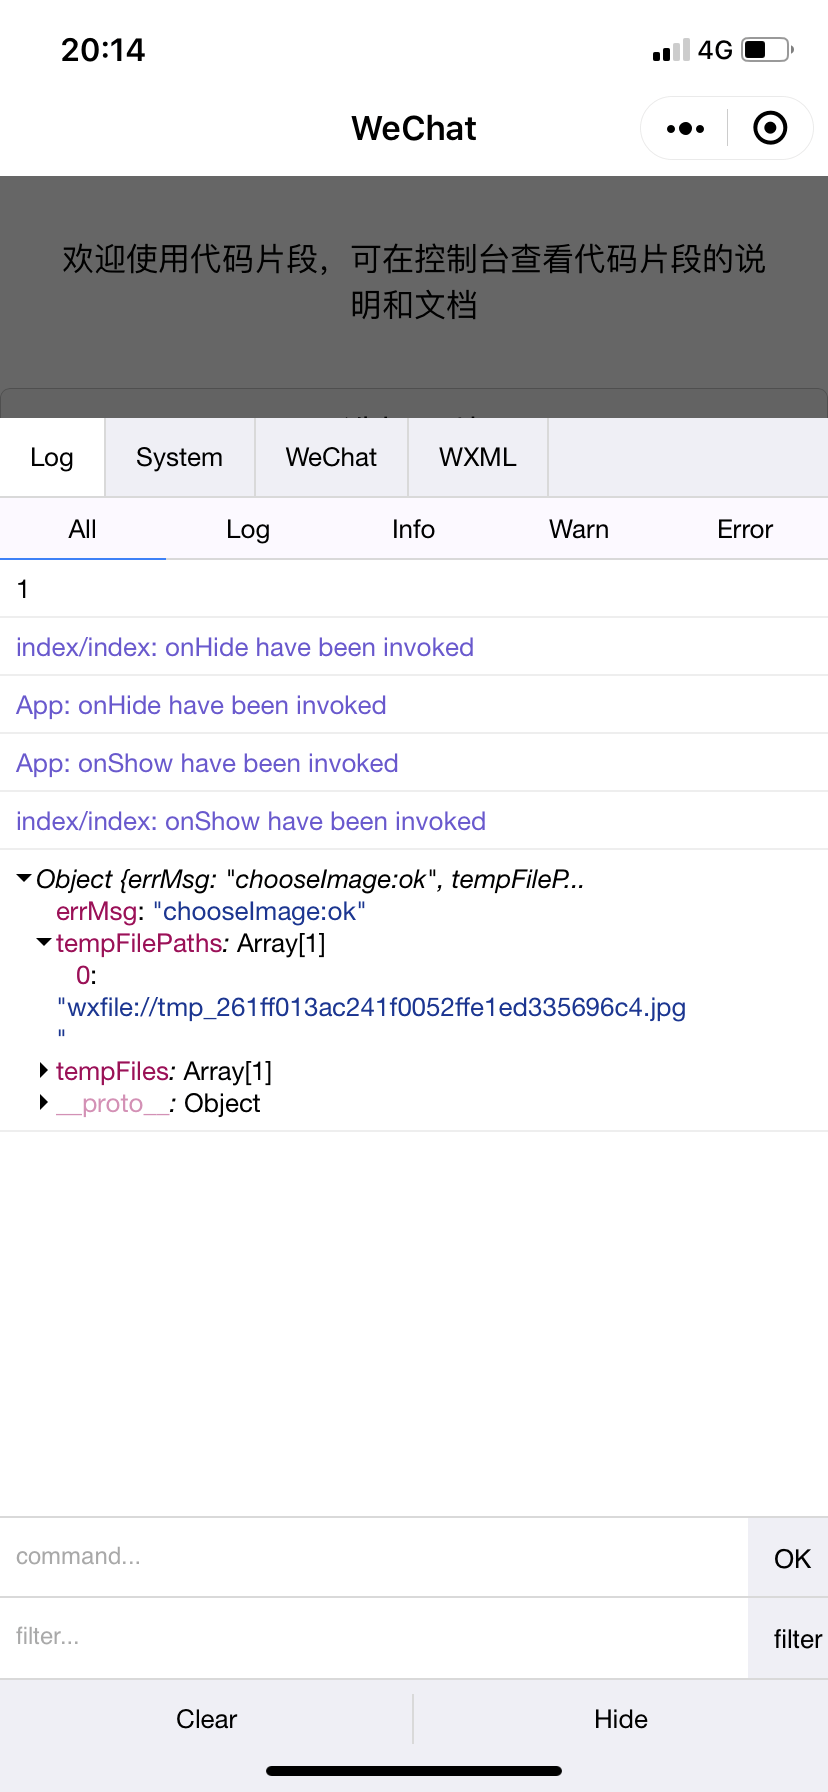Tap the Chinese welcome text on page
Viewport: 828px width, 1792px height.
(x=414, y=281)
